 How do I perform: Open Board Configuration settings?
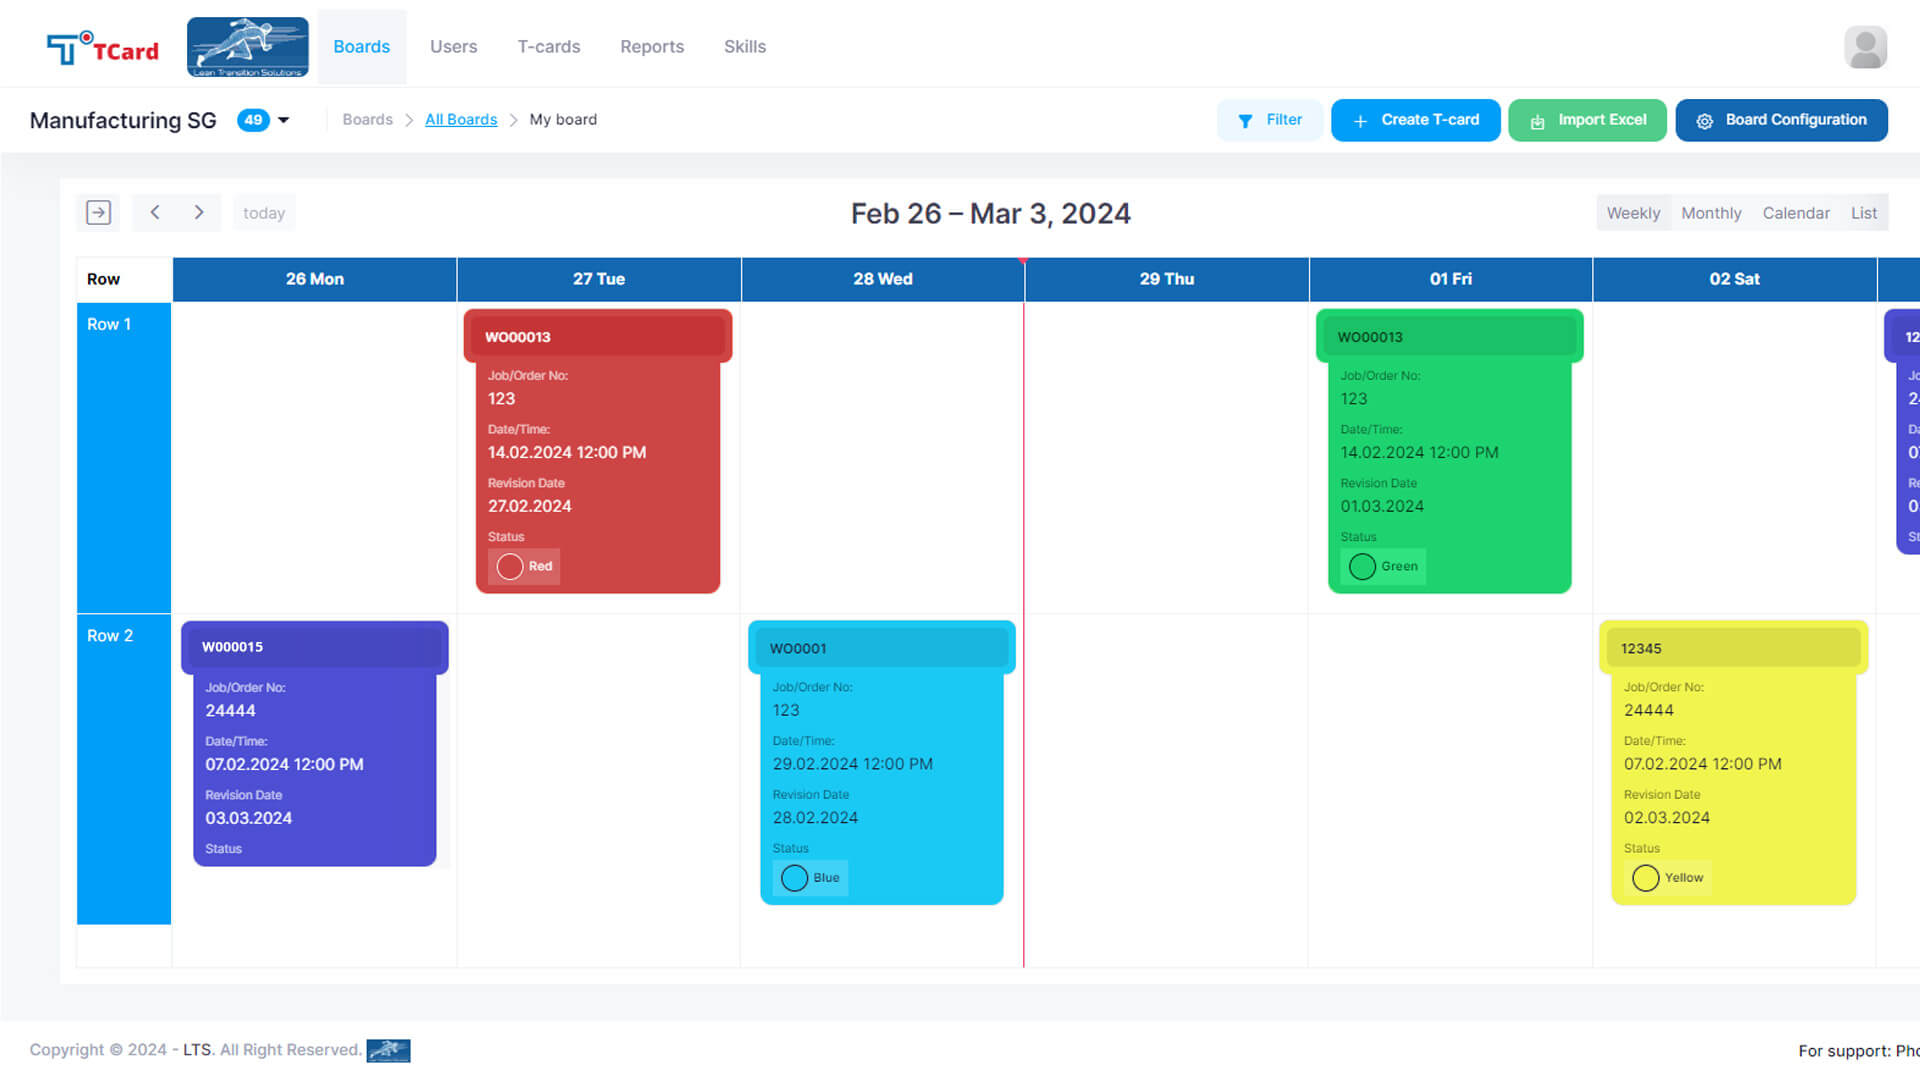1781,120
